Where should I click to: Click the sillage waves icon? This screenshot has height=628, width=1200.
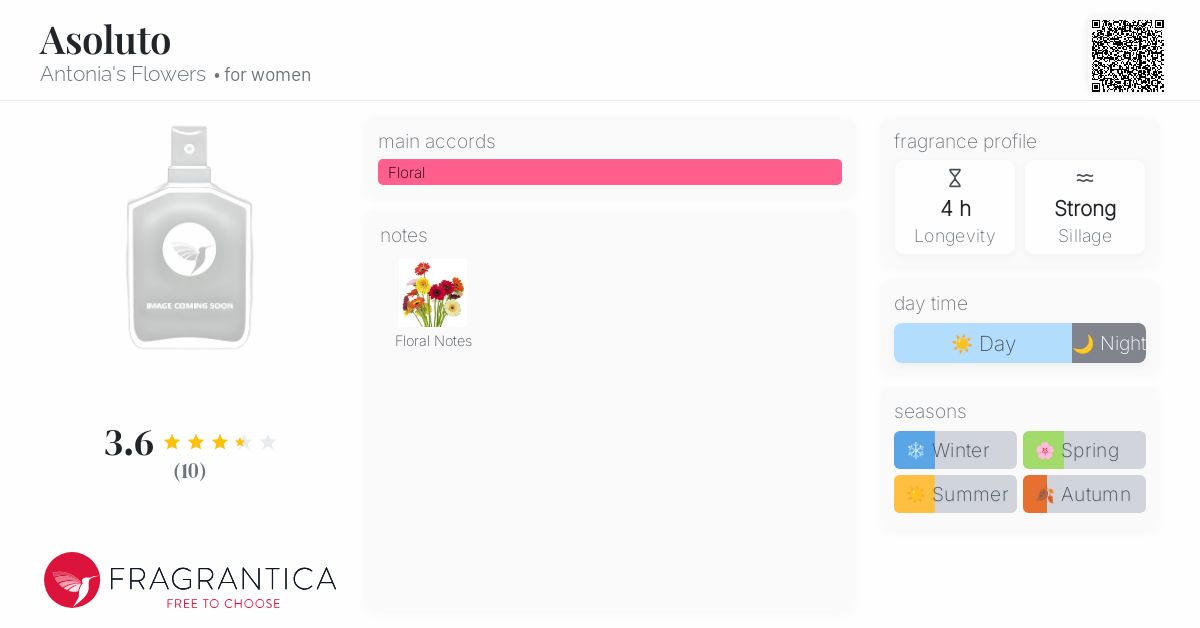click(1085, 178)
